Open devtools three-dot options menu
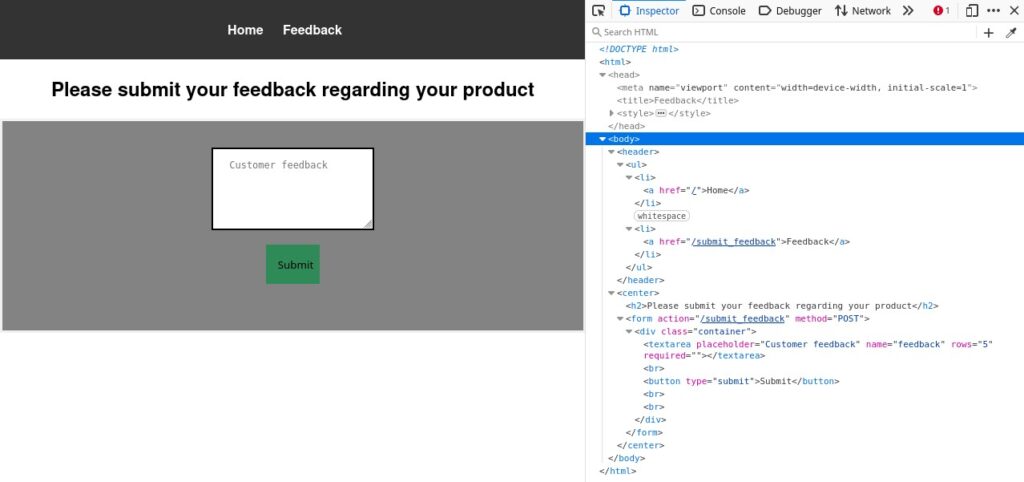The height and width of the screenshot is (482, 1024). coord(993,10)
